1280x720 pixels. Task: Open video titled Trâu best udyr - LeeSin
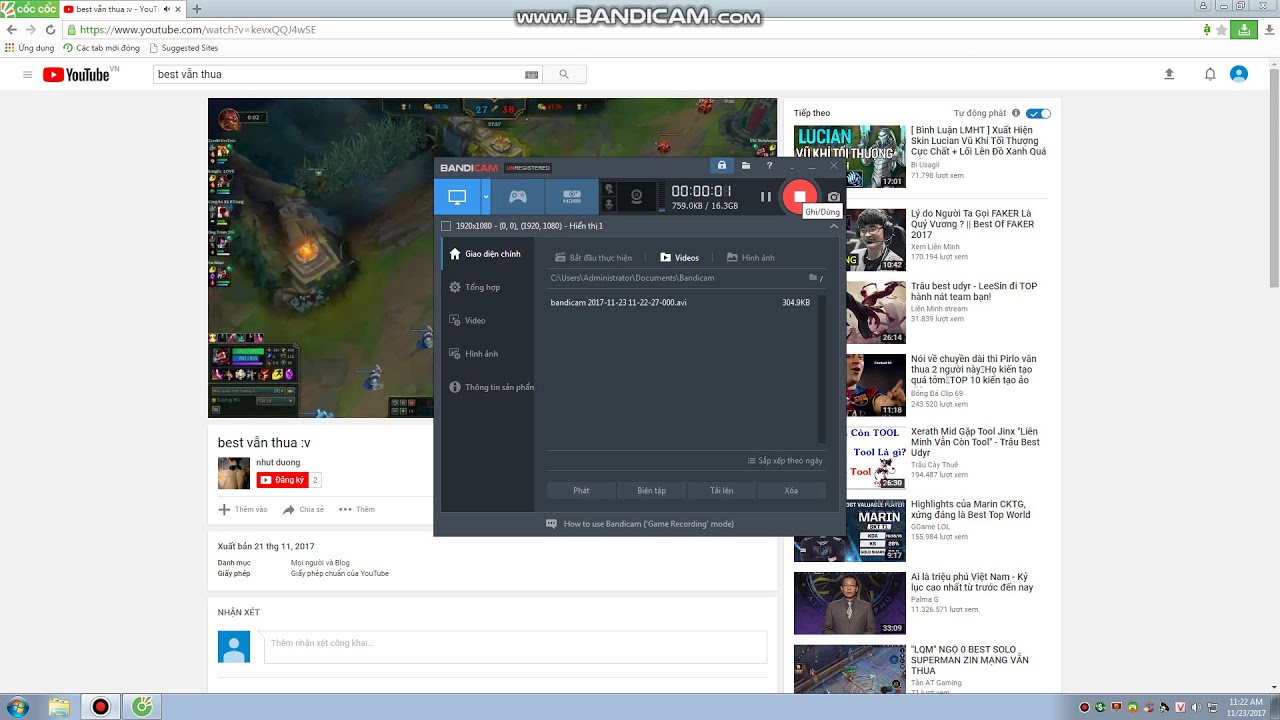click(974, 291)
